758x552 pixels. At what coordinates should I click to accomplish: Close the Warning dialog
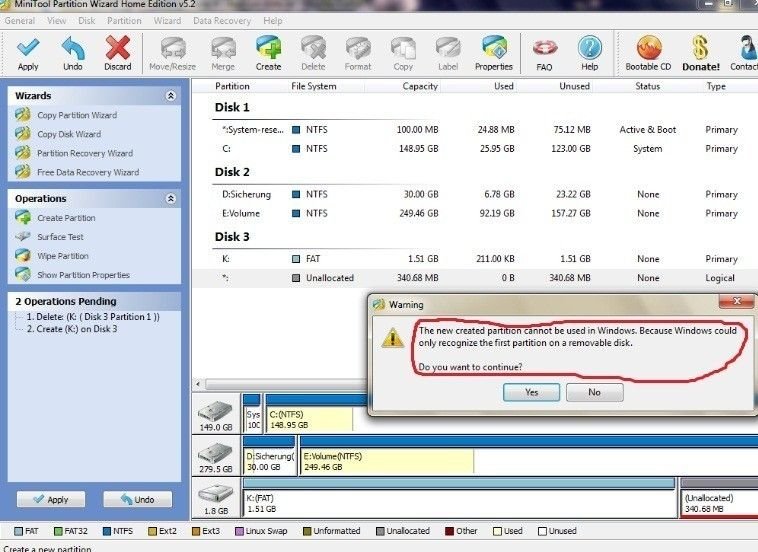[x=736, y=301]
